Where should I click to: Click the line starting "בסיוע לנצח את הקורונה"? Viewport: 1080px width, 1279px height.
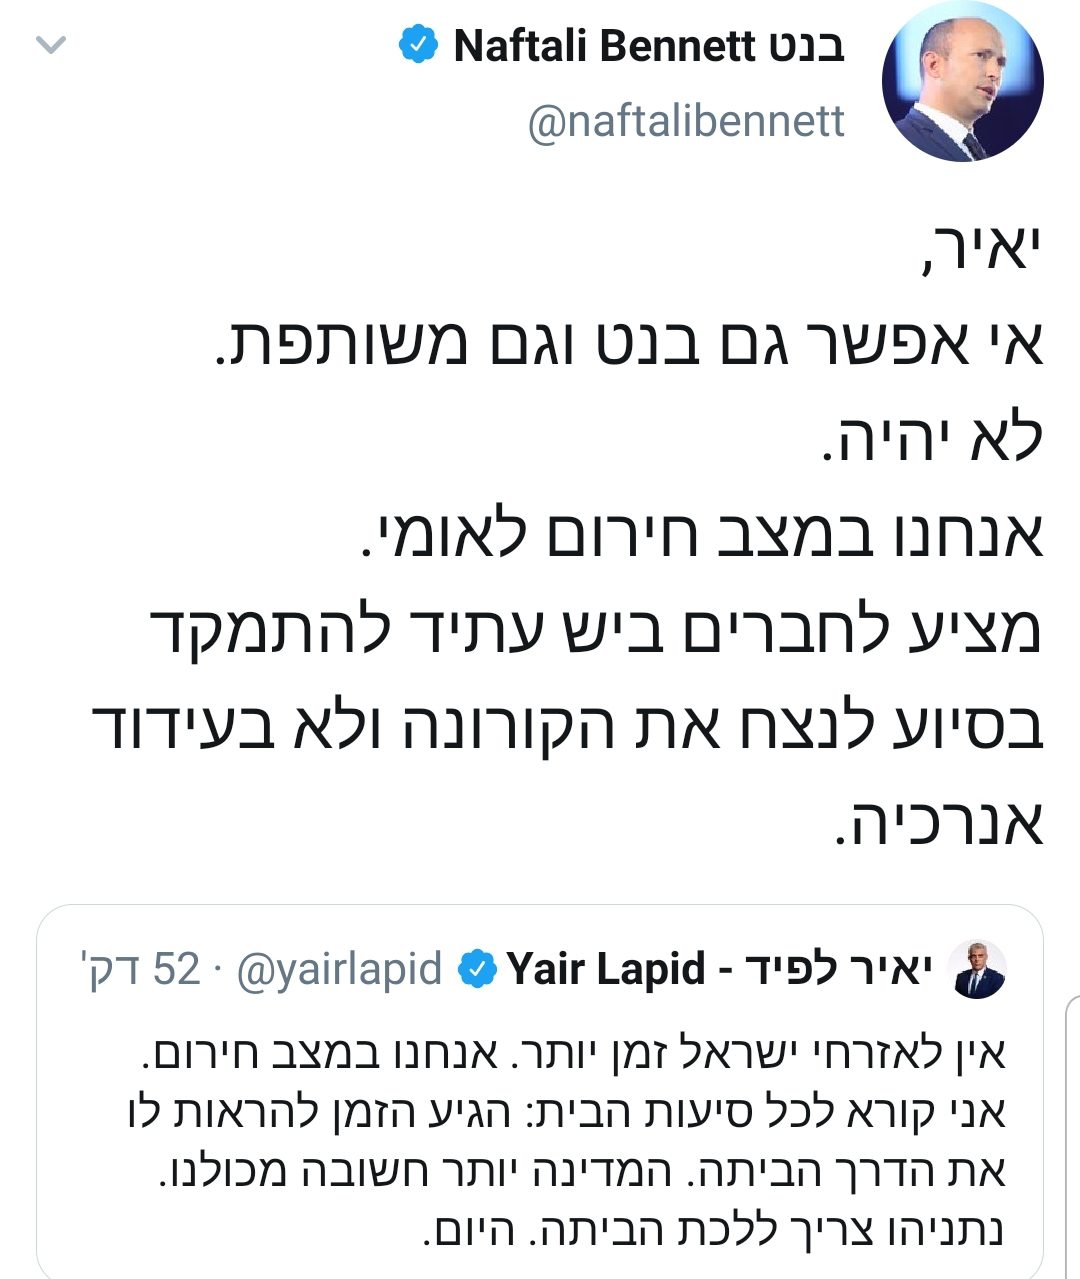567,726
